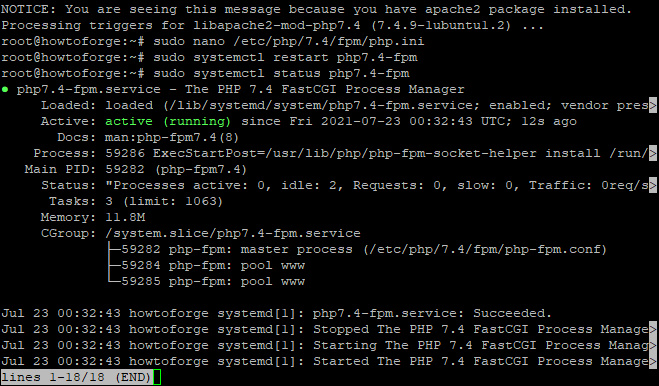
Task: Click the 'php7.4-fpm.service: Succeeded.' log line
Action: [x=276, y=313]
